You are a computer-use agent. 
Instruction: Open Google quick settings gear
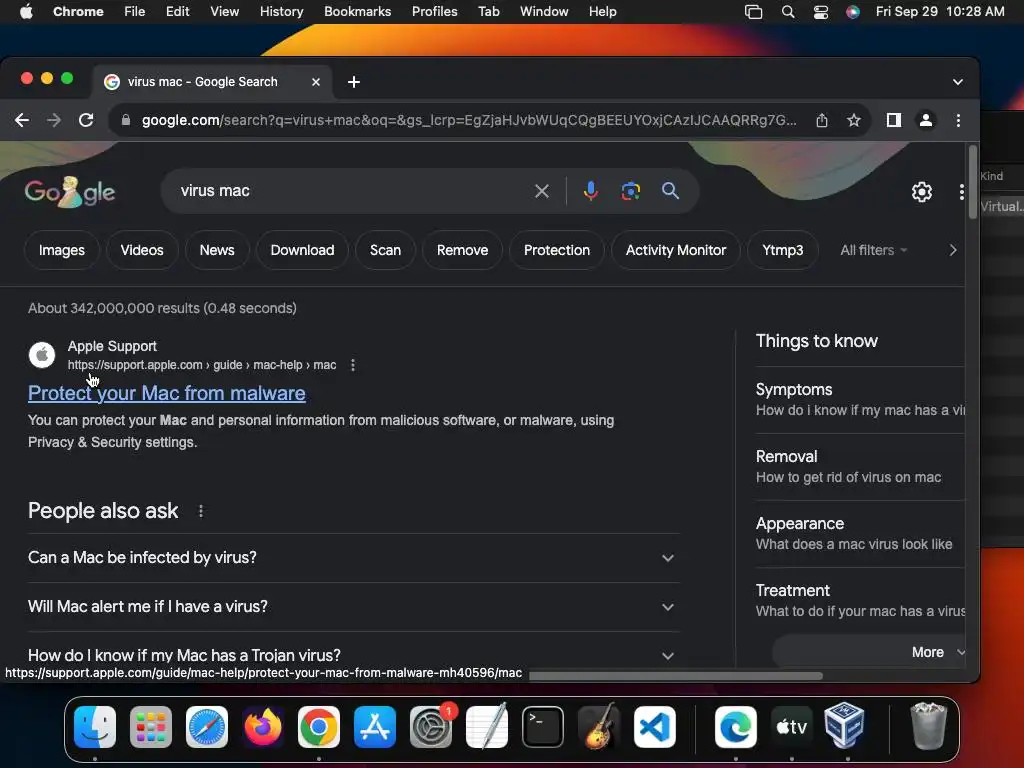(921, 192)
